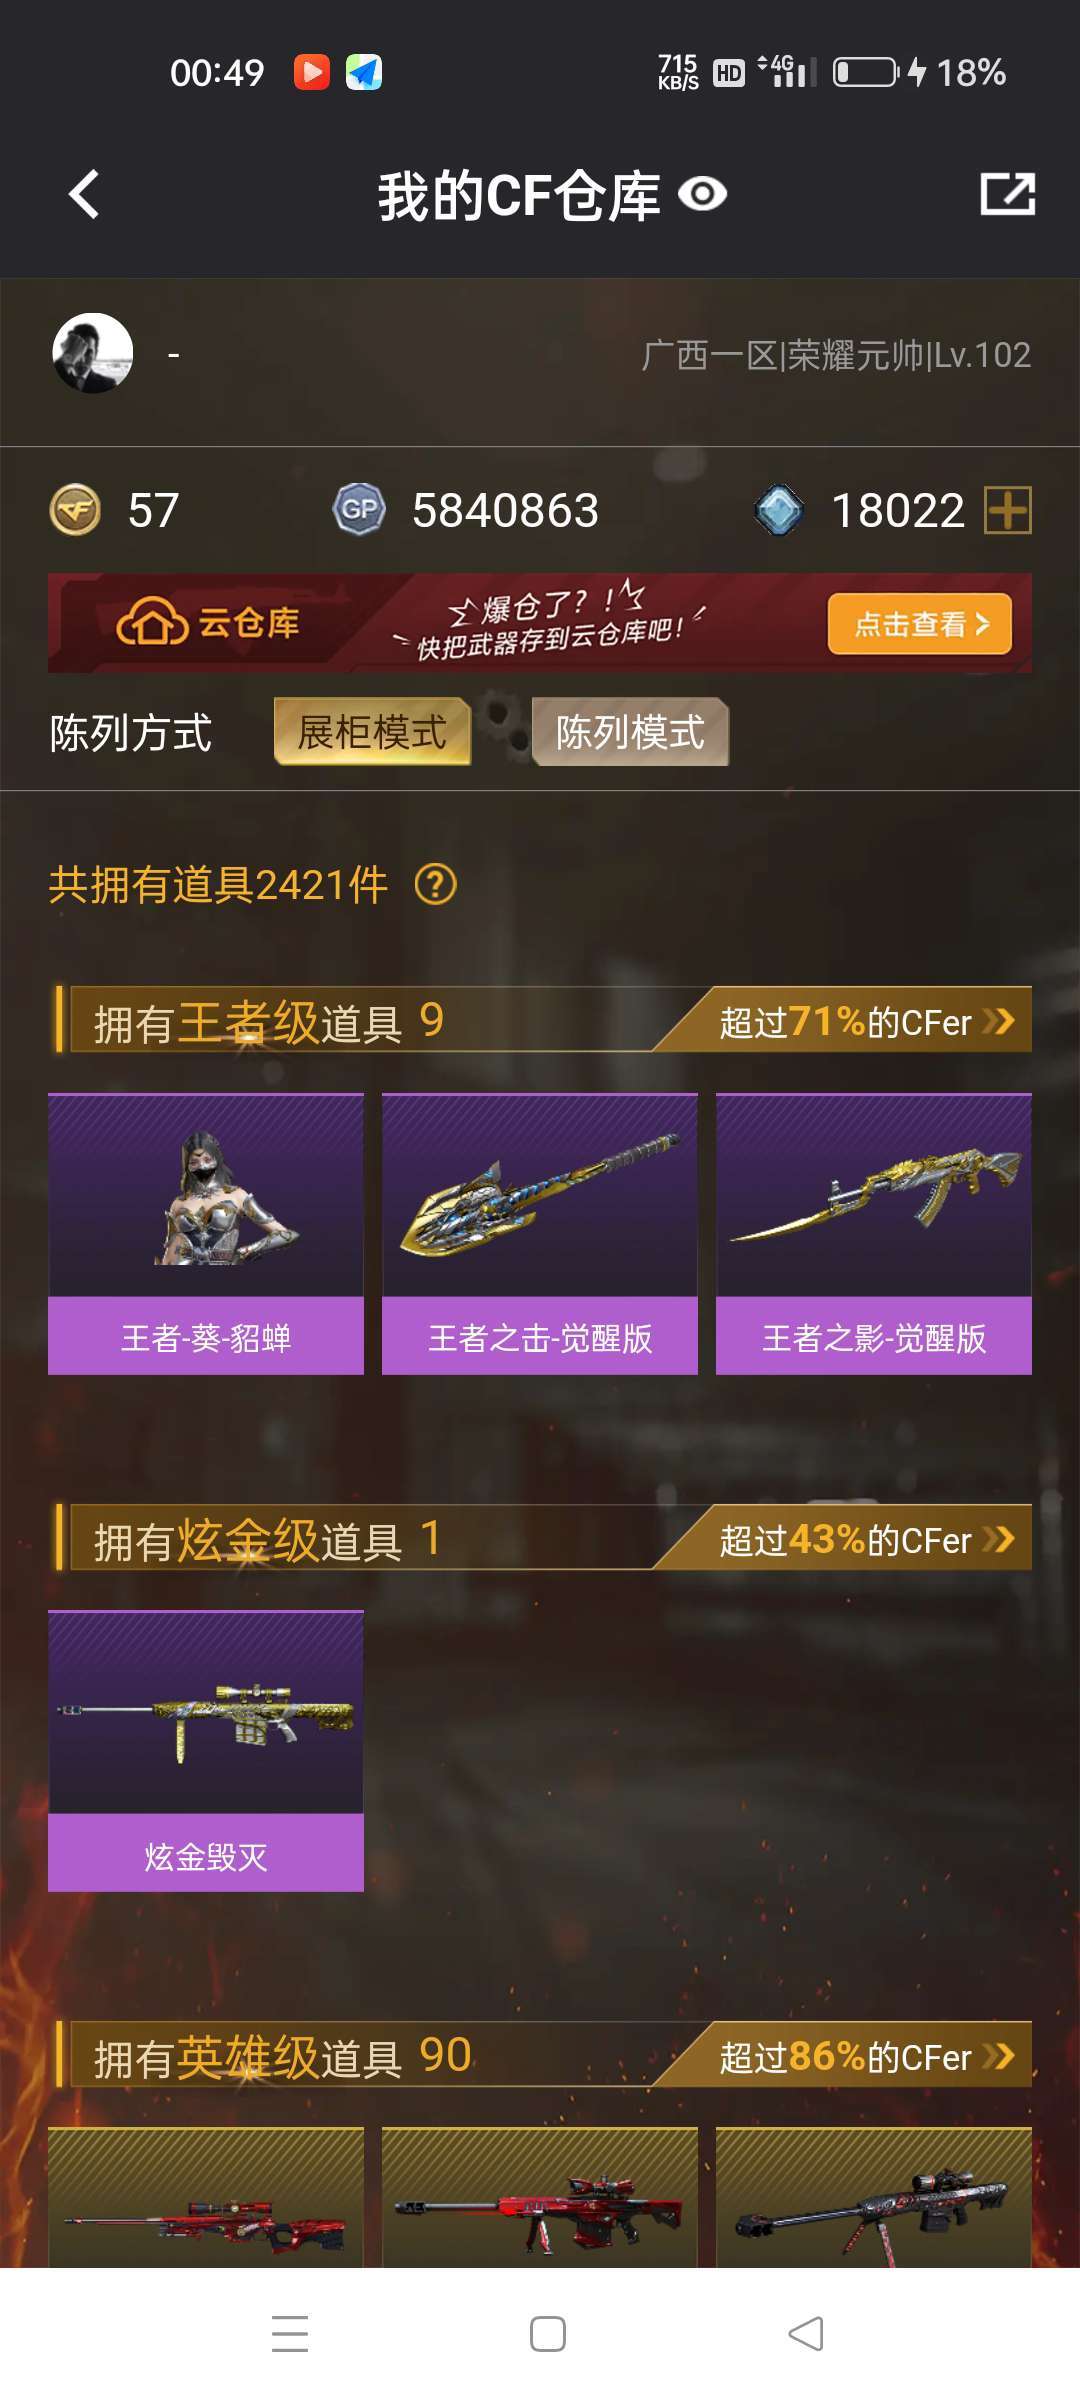Tap the 云仓库 cloud icon
This screenshot has height=2400, width=1080.
click(152, 622)
